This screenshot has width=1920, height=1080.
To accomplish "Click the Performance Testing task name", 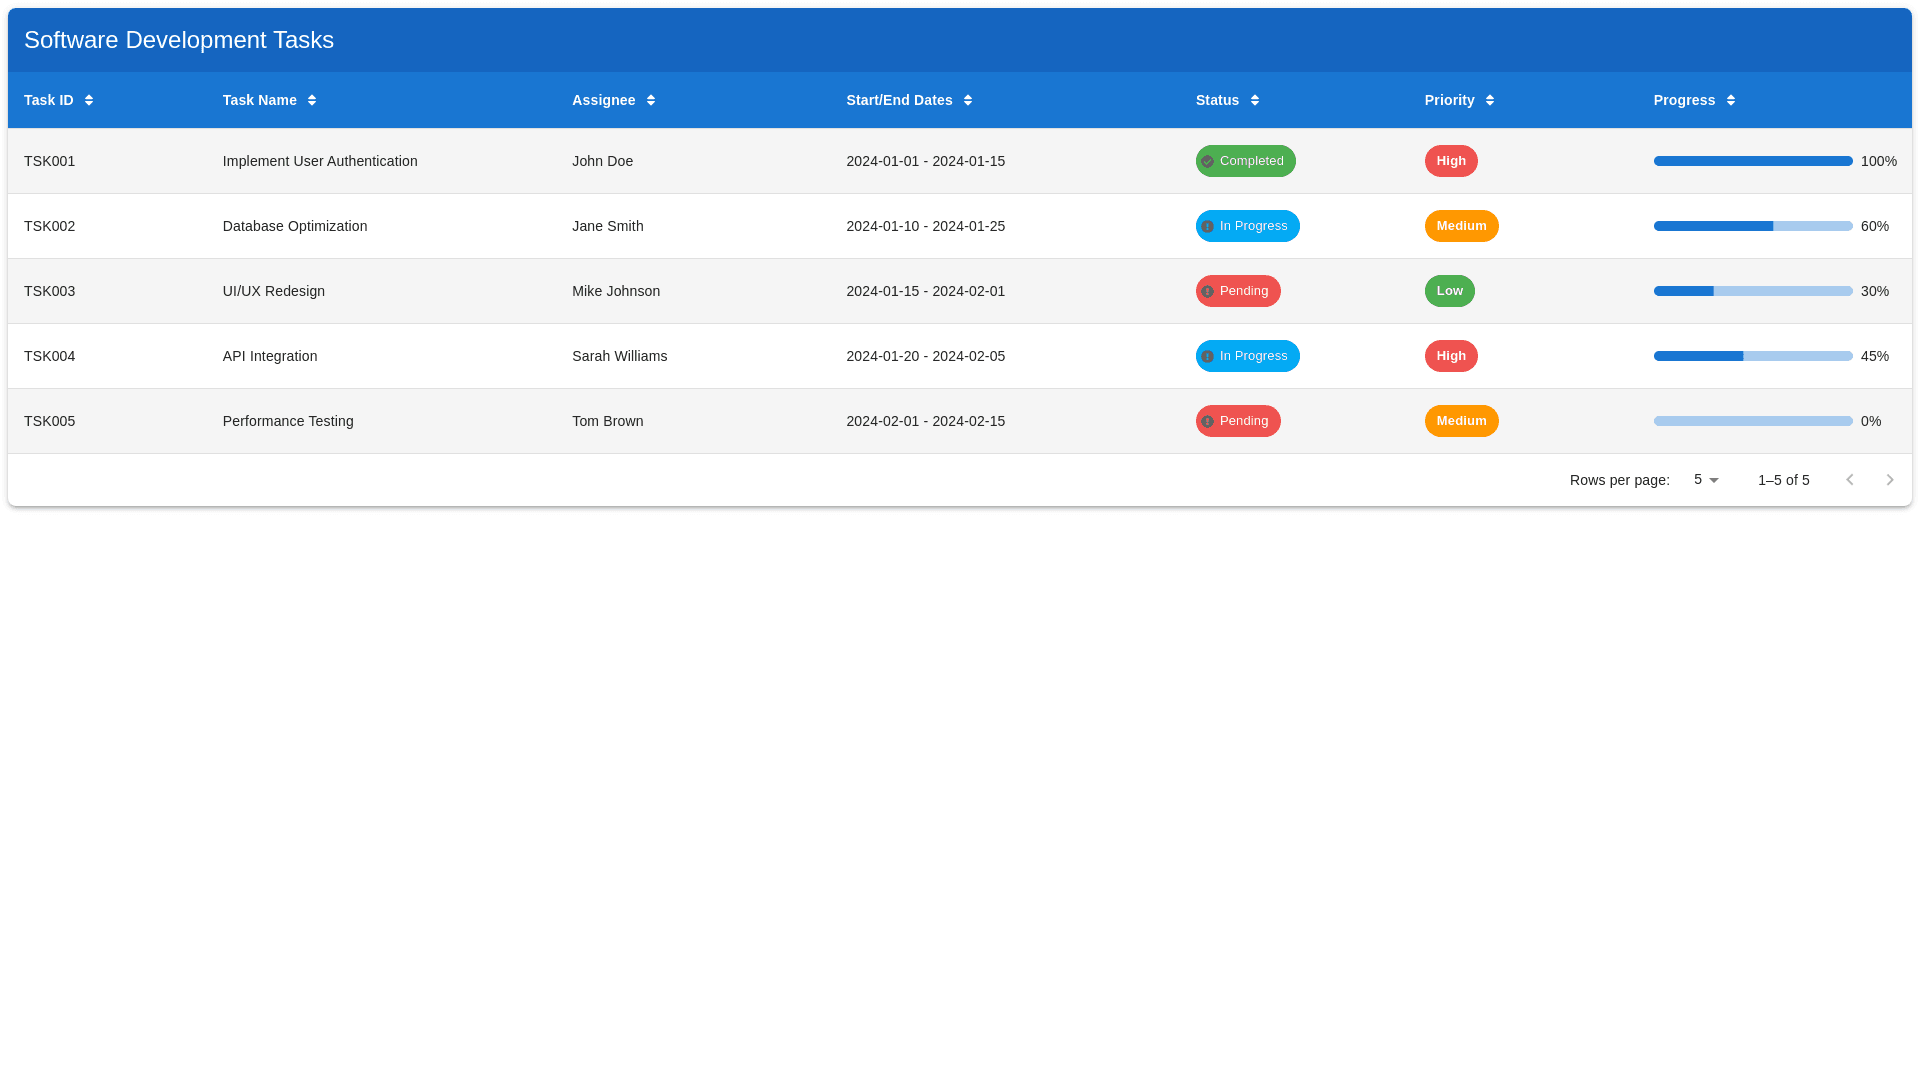I will coord(288,421).
